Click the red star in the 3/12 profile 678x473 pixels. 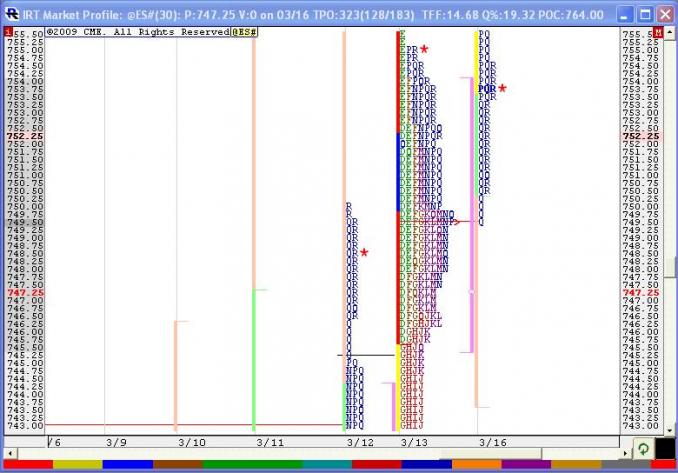[x=365, y=253]
